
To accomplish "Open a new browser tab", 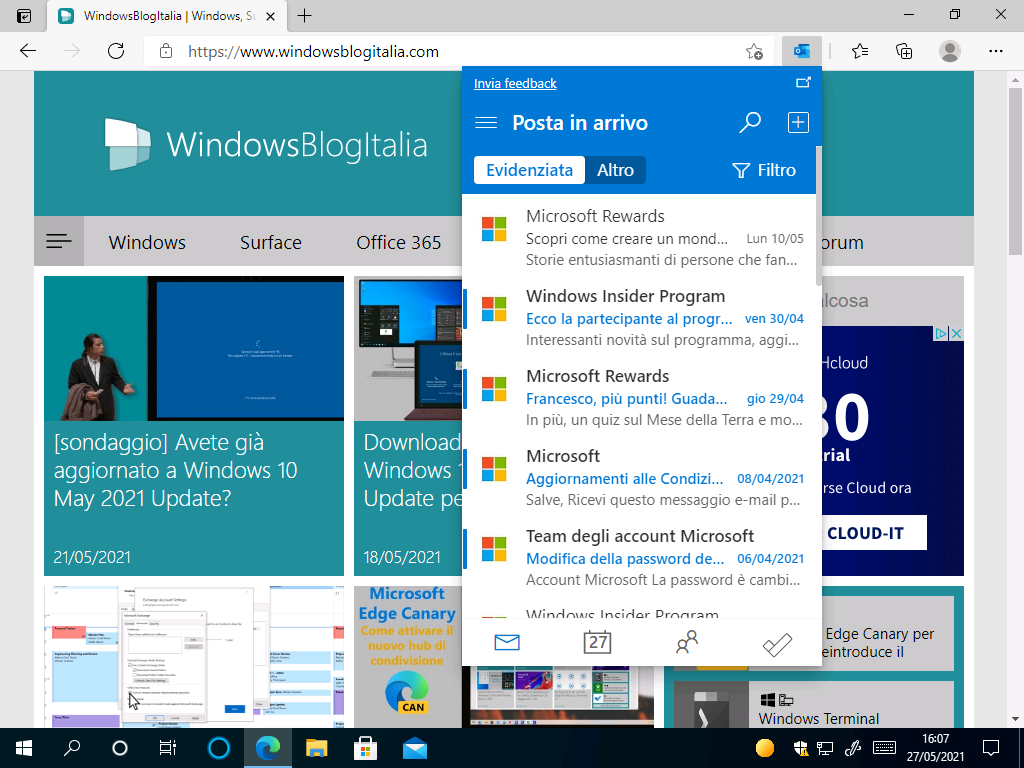I will 304,16.
